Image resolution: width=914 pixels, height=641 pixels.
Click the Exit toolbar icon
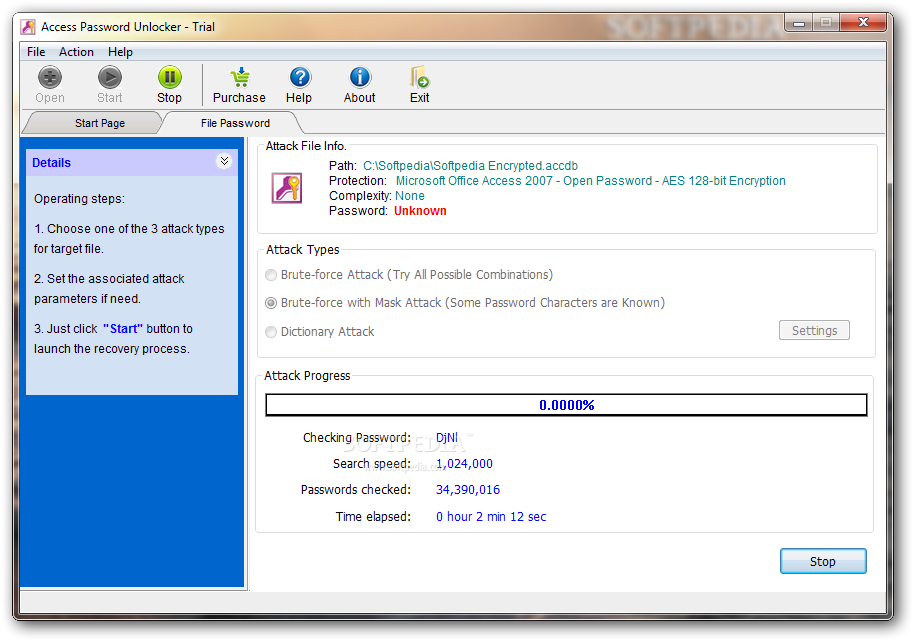(x=419, y=77)
